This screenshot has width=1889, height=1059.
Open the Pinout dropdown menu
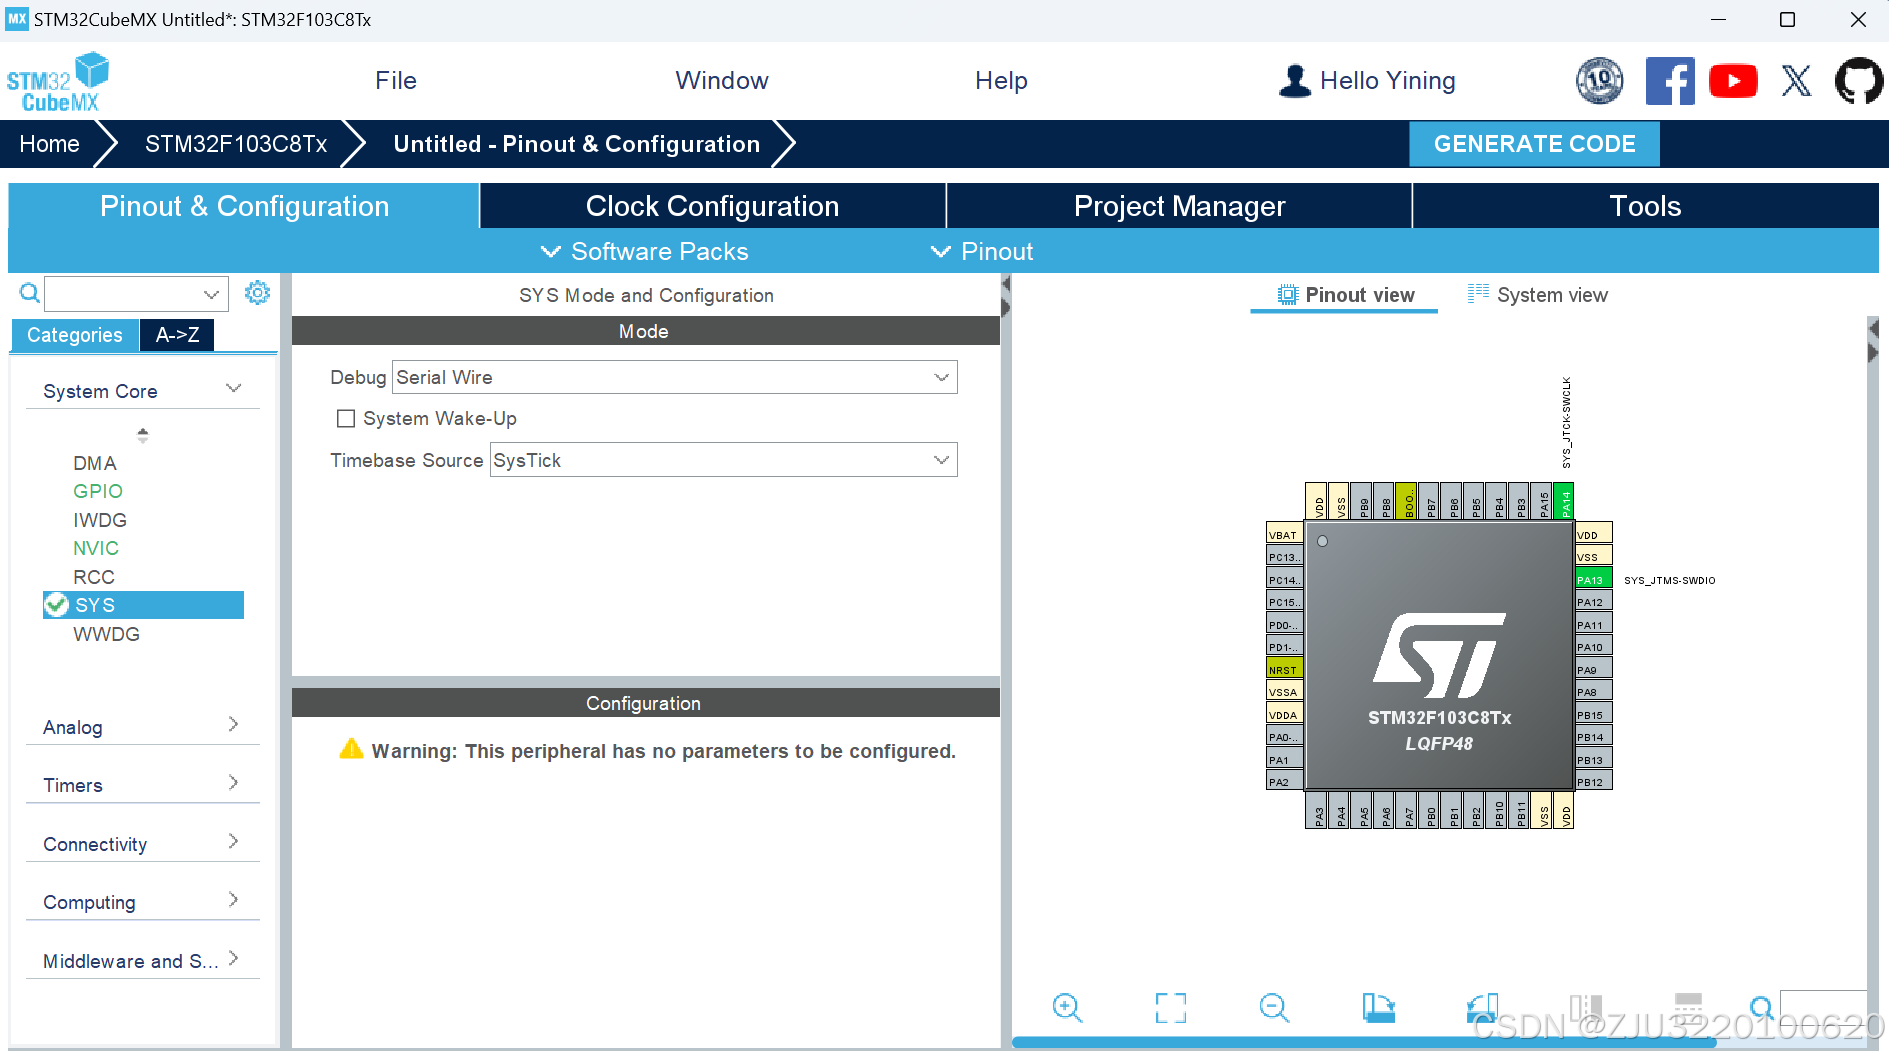[982, 252]
